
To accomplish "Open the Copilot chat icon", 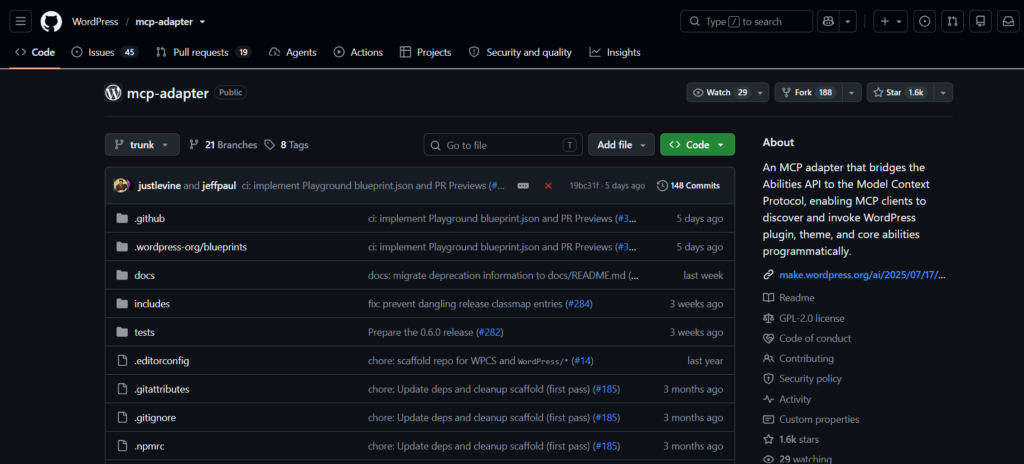I will pyautogui.click(x=828, y=22).
